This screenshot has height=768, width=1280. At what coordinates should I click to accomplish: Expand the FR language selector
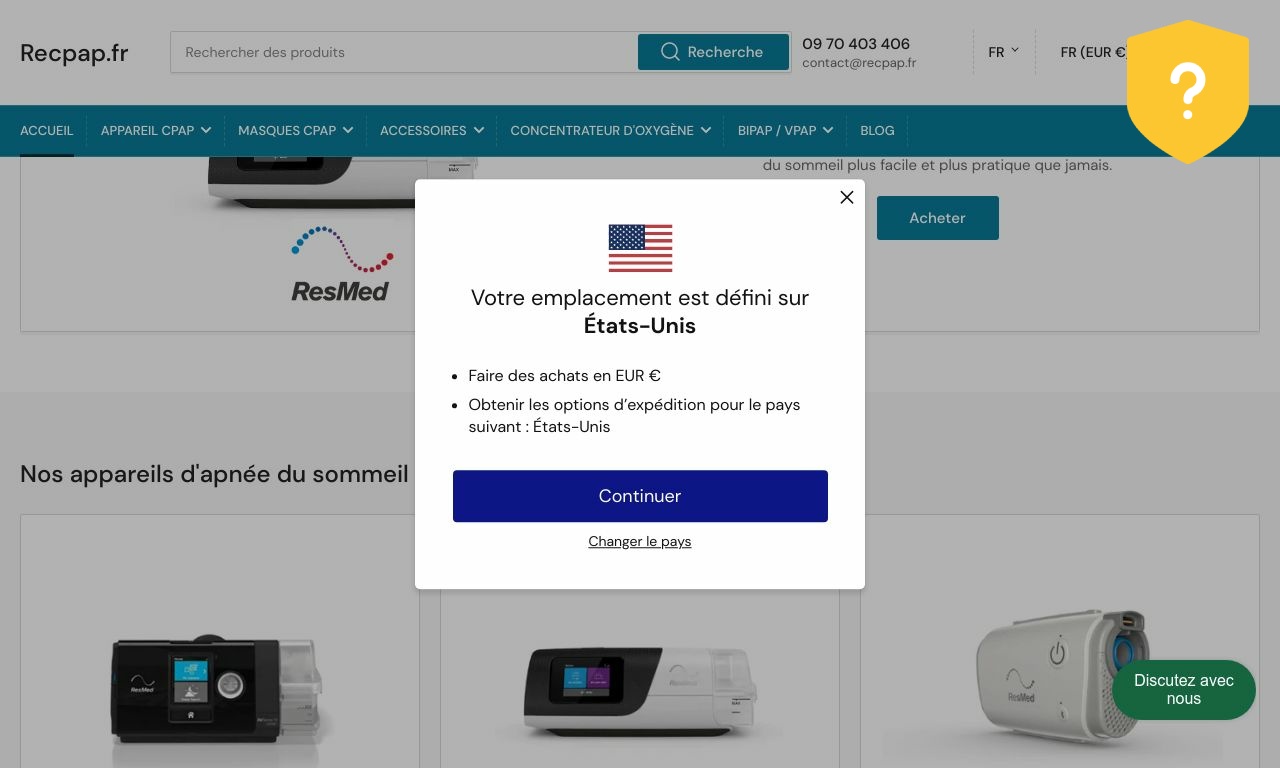click(1003, 52)
